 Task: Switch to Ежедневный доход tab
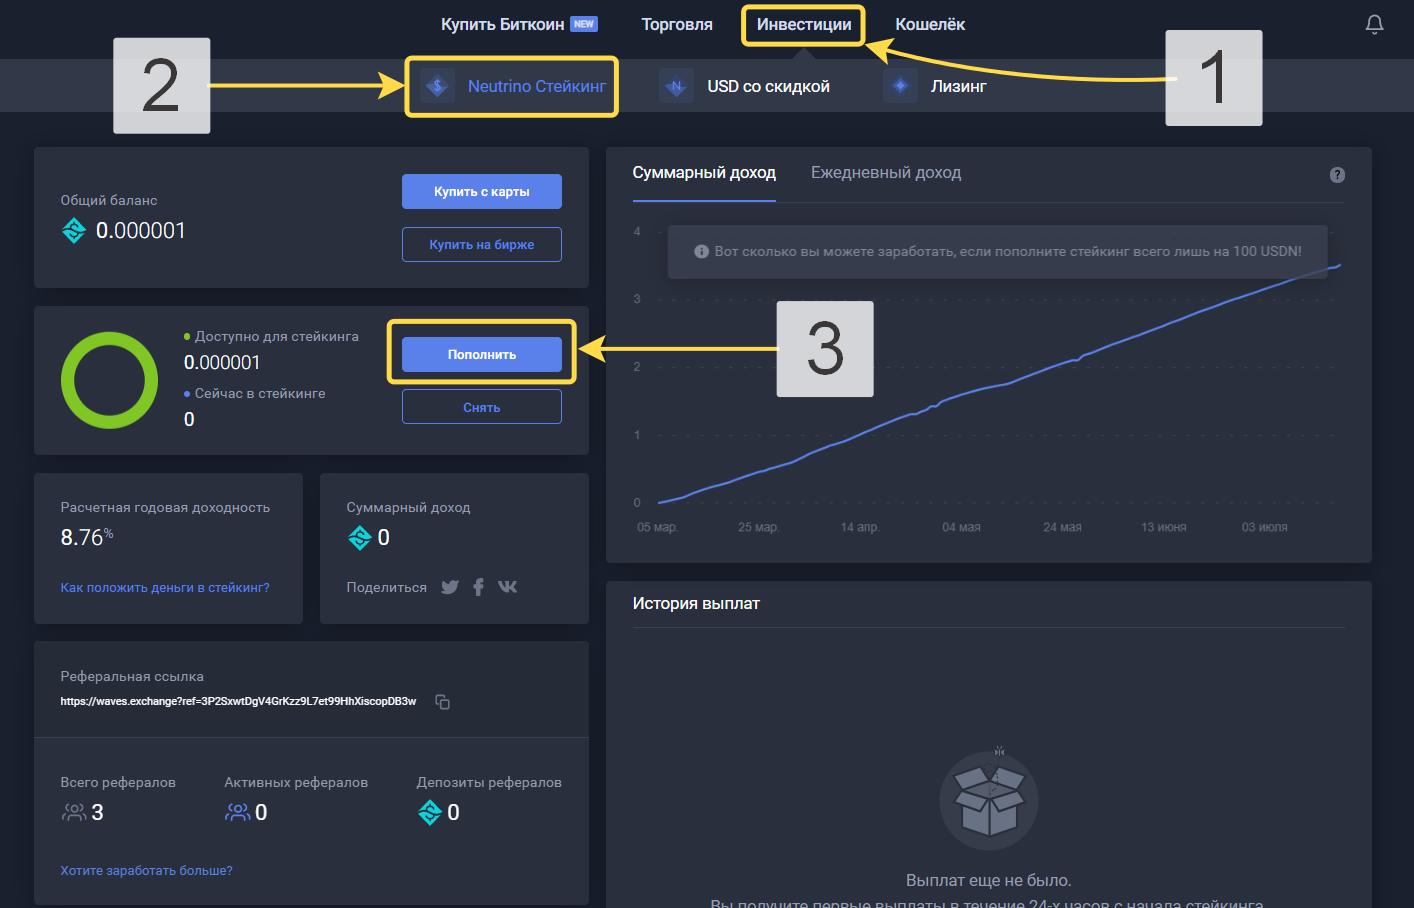pyautogui.click(x=886, y=173)
